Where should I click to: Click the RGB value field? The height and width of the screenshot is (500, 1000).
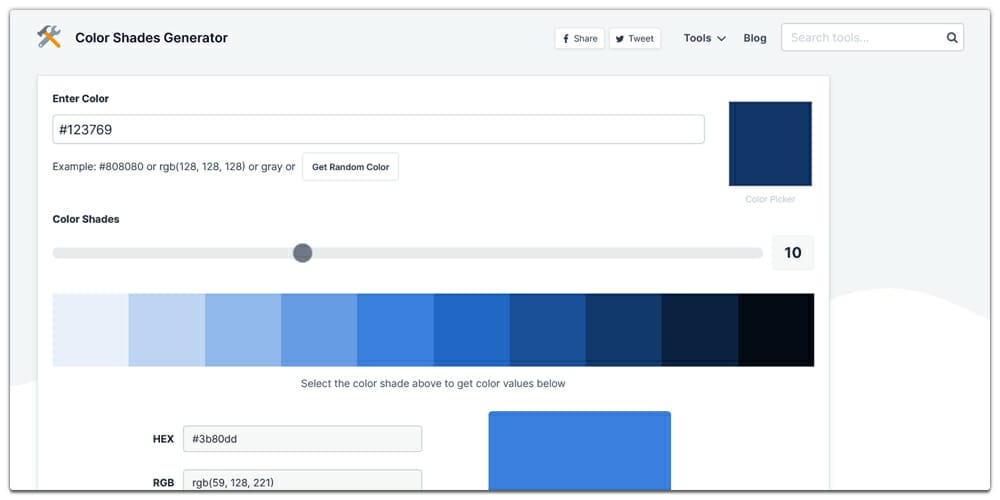[x=302, y=482]
